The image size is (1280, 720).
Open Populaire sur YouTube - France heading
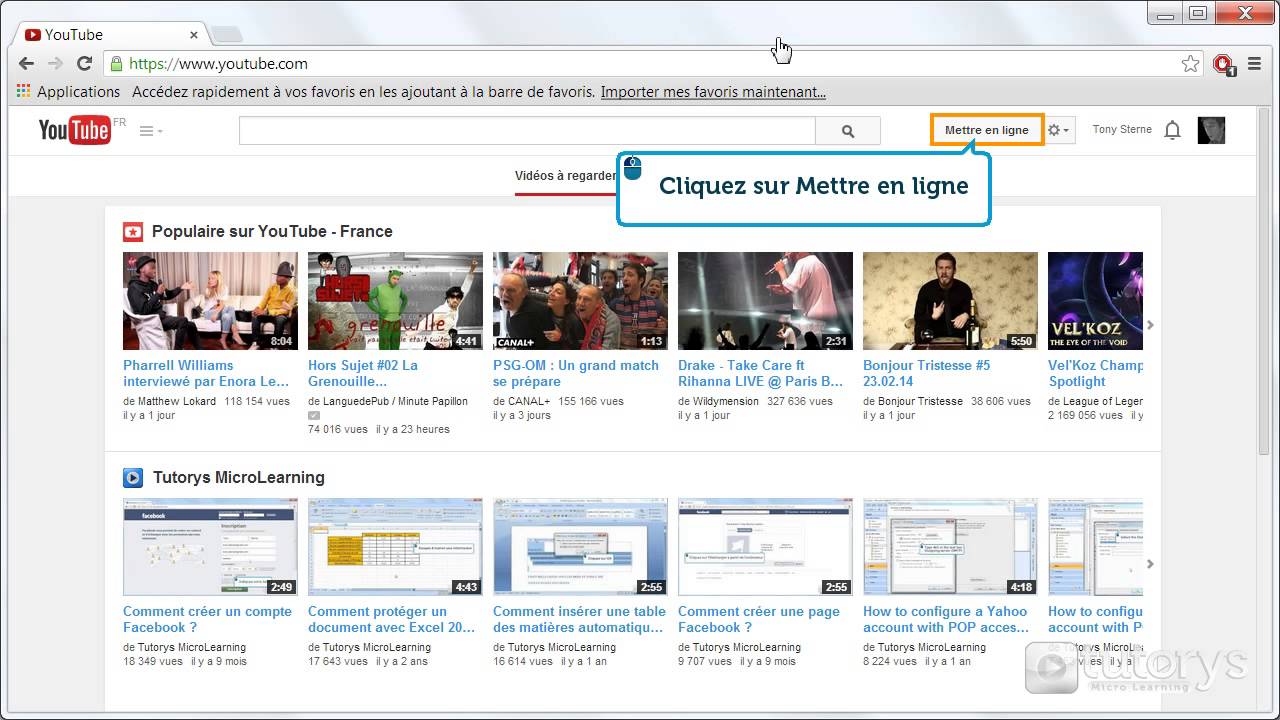pyautogui.click(x=272, y=231)
